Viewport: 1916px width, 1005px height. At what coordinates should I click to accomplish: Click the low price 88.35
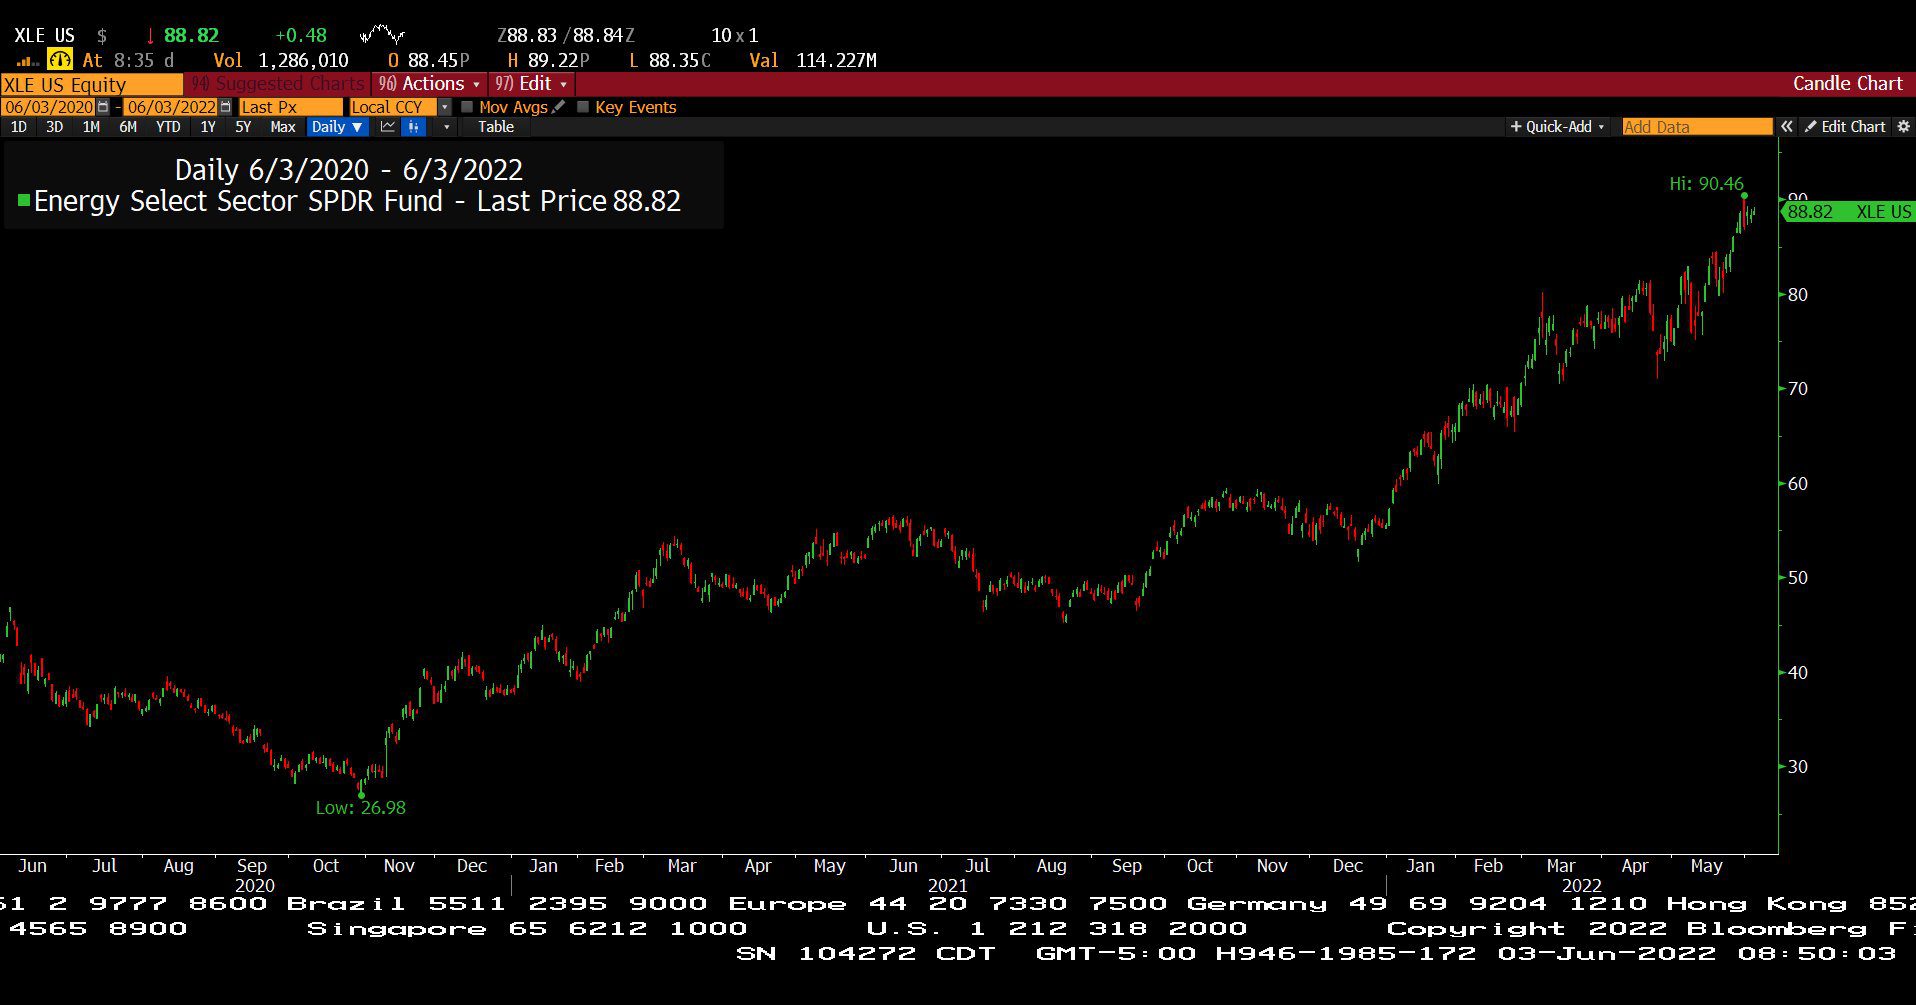(674, 61)
